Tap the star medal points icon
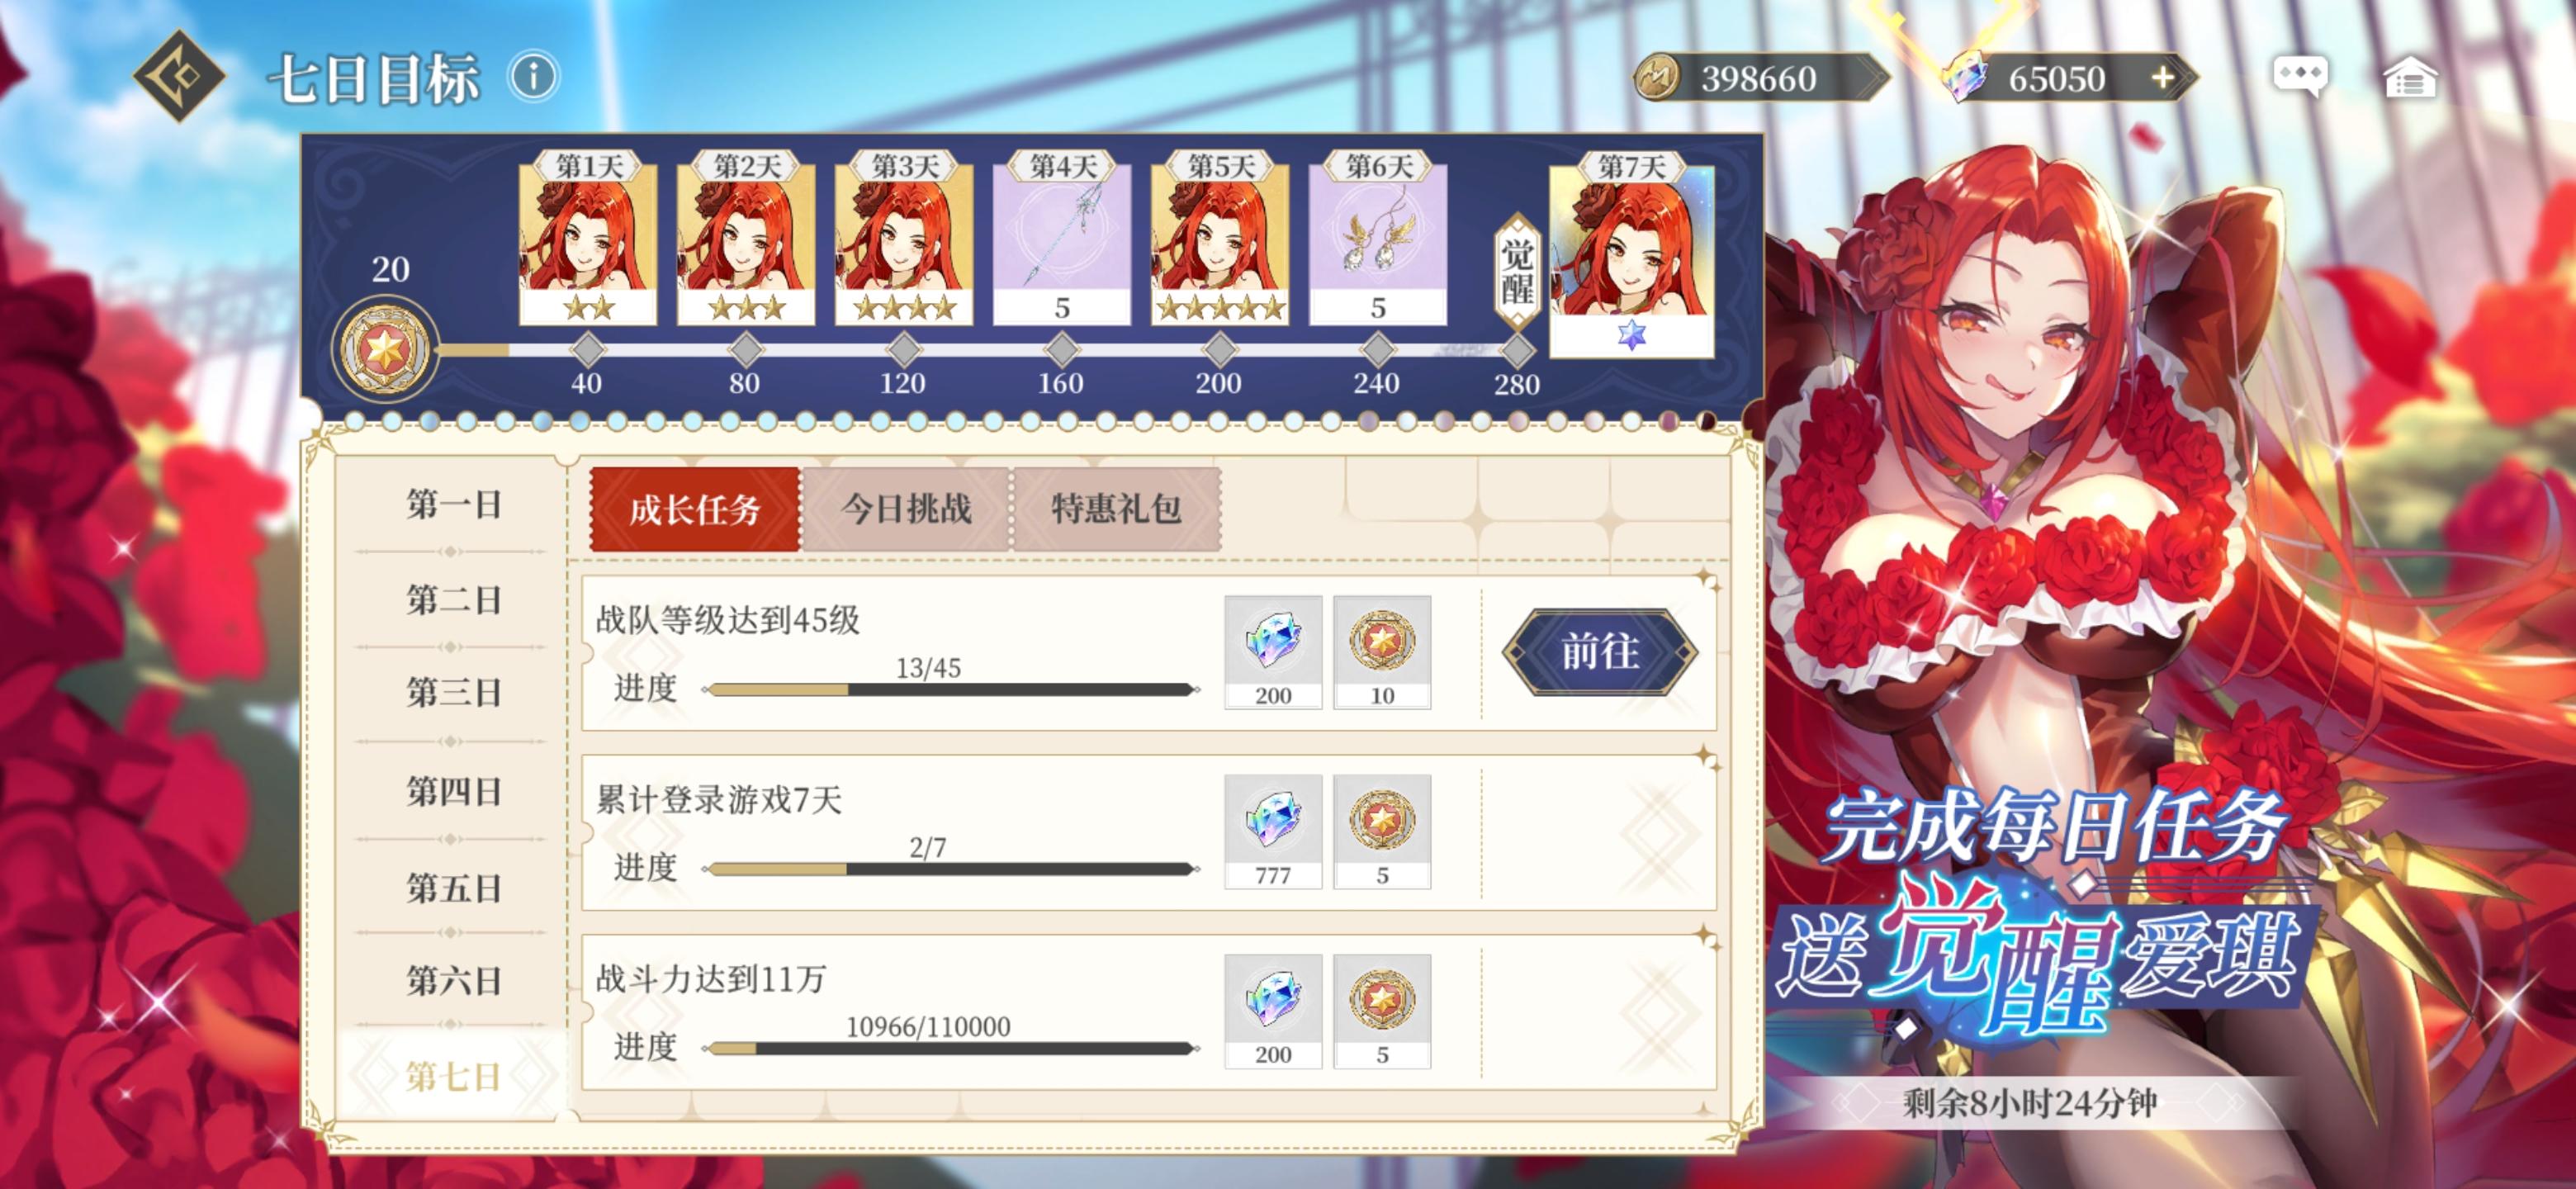The height and width of the screenshot is (1189, 2576). (x=384, y=351)
